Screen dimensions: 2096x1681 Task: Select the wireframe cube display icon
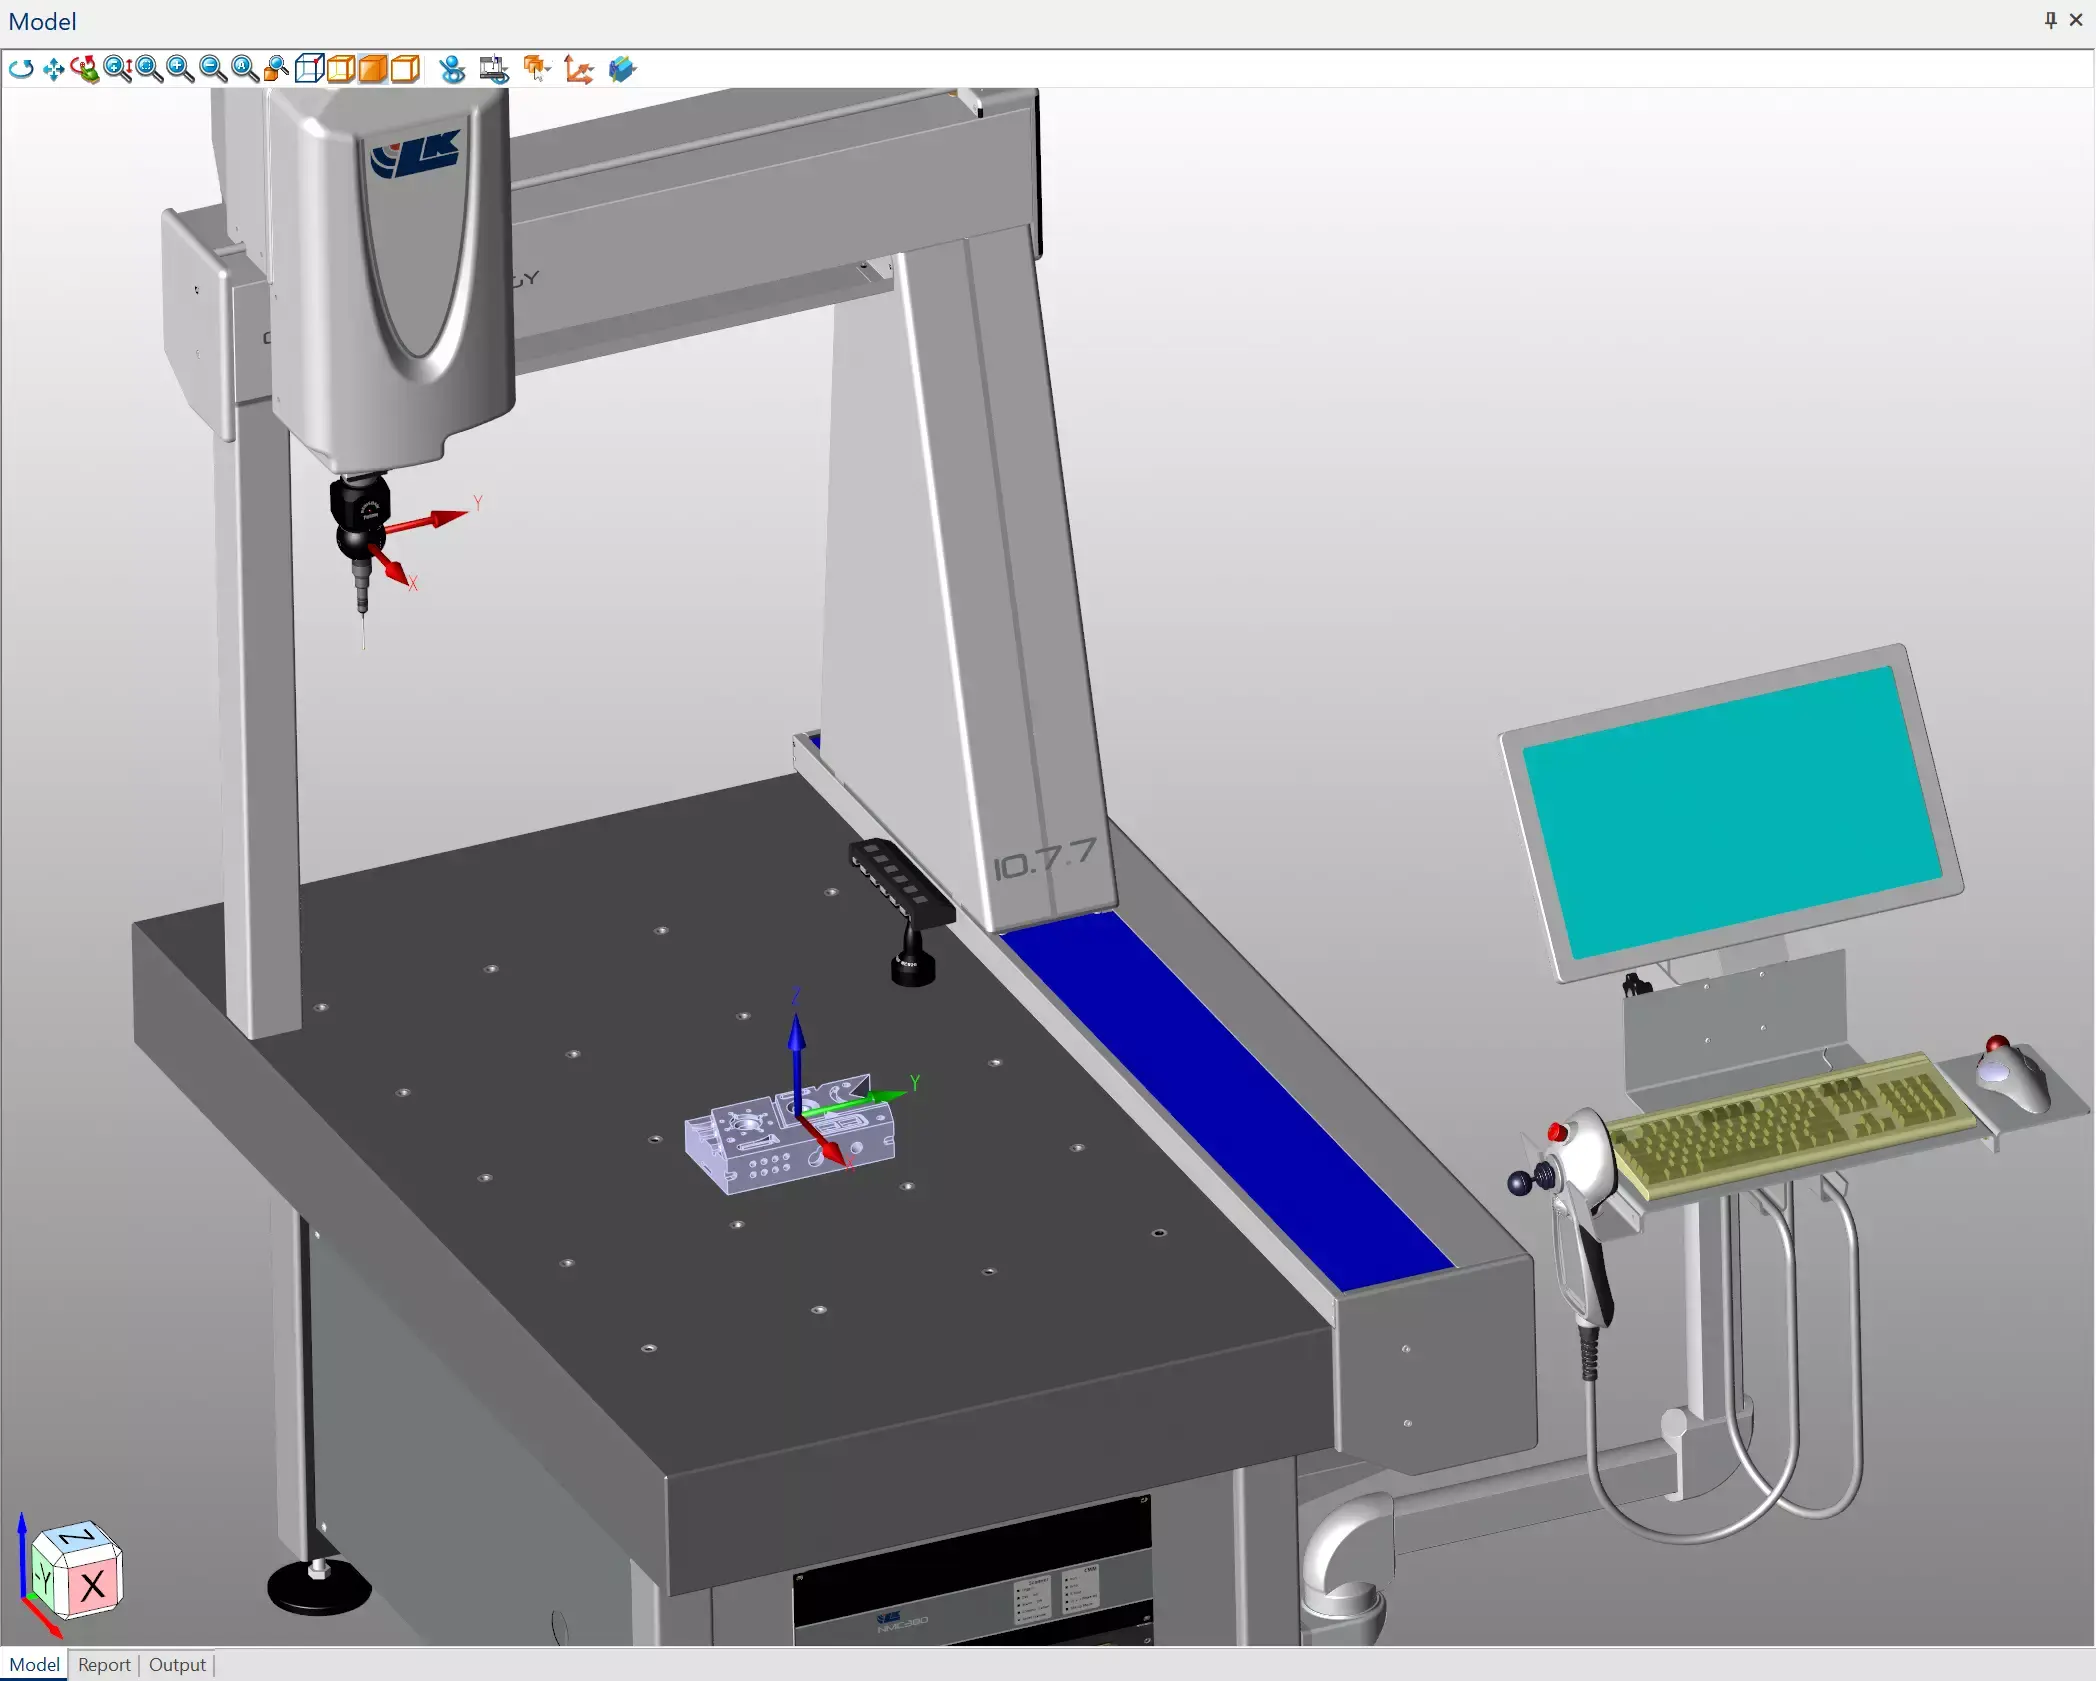tap(308, 69)
